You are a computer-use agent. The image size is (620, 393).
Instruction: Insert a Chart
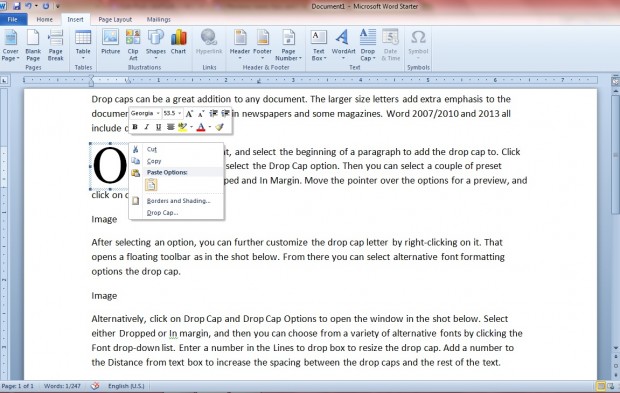pos(178,42)
